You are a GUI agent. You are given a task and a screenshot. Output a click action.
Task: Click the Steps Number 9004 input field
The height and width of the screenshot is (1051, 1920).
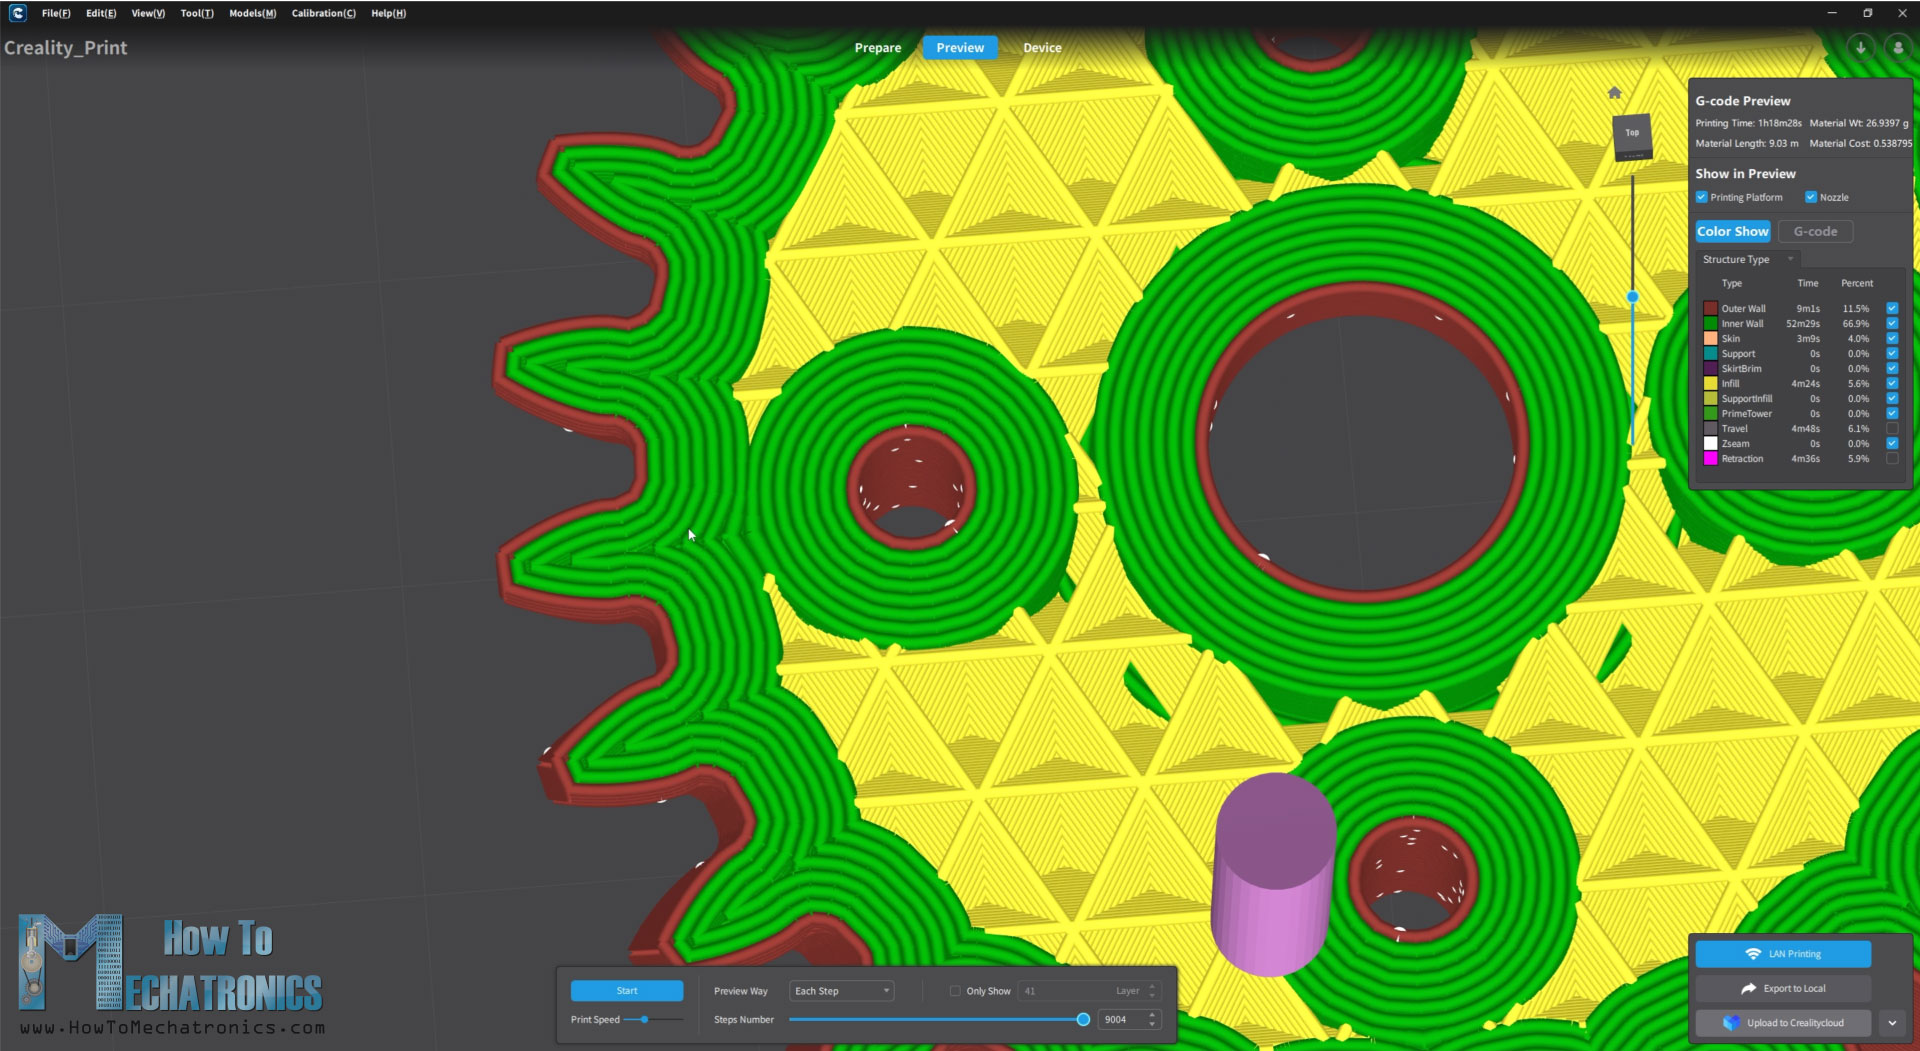click(1120, 1020)
